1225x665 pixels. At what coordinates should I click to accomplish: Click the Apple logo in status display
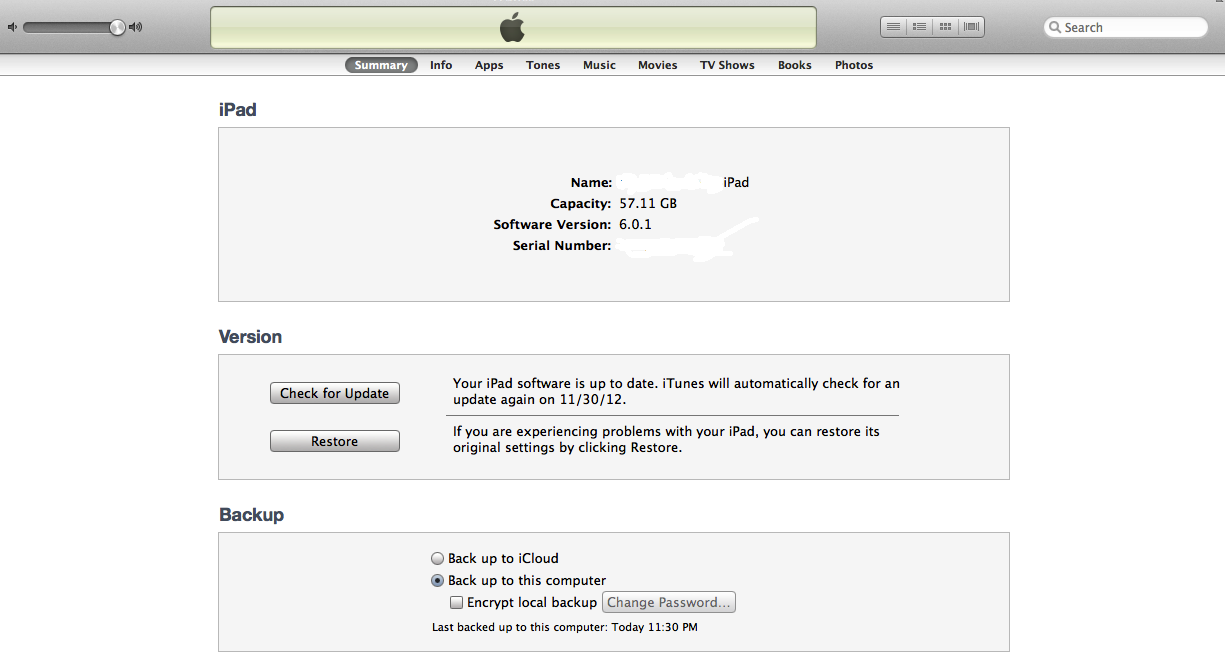point(512,27)
